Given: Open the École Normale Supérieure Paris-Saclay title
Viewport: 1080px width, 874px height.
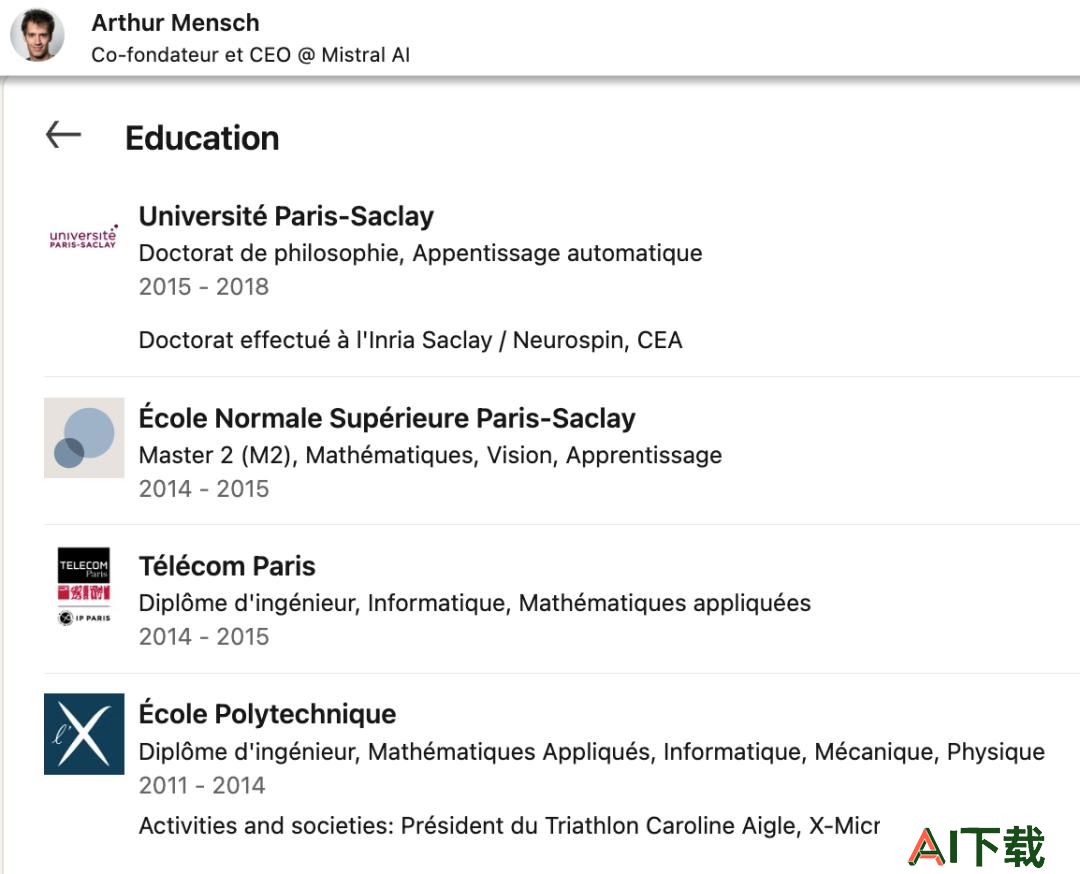Looking at the screenshot, I should point(387,418).
